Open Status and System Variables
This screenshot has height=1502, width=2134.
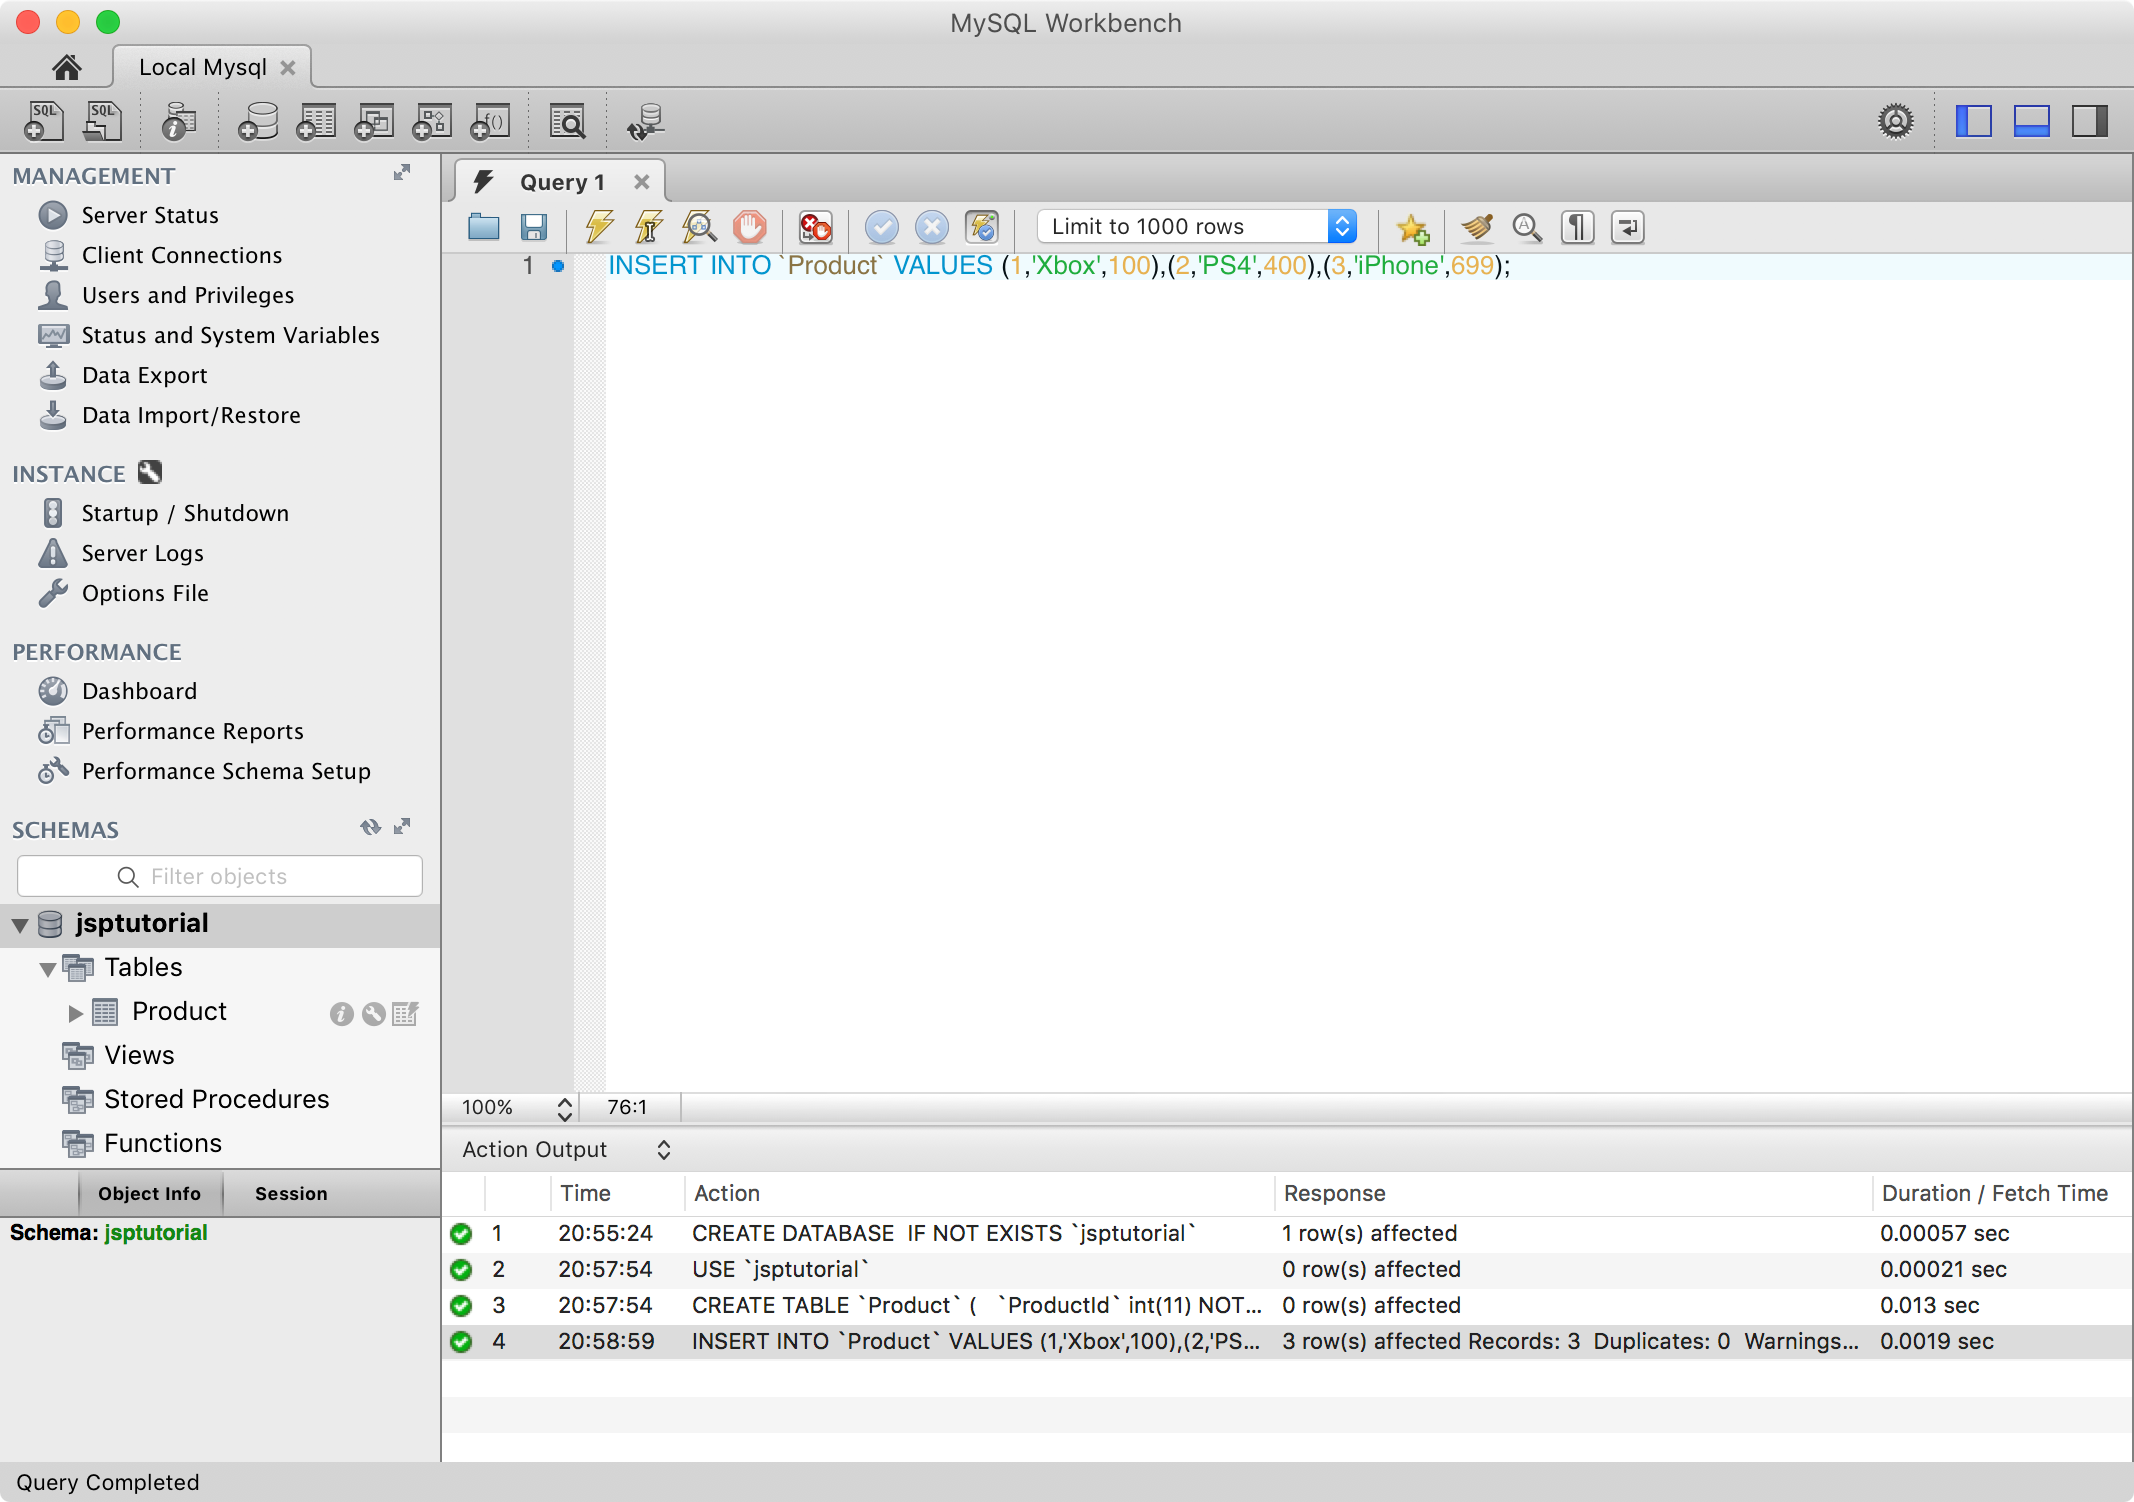coord(230,335)
